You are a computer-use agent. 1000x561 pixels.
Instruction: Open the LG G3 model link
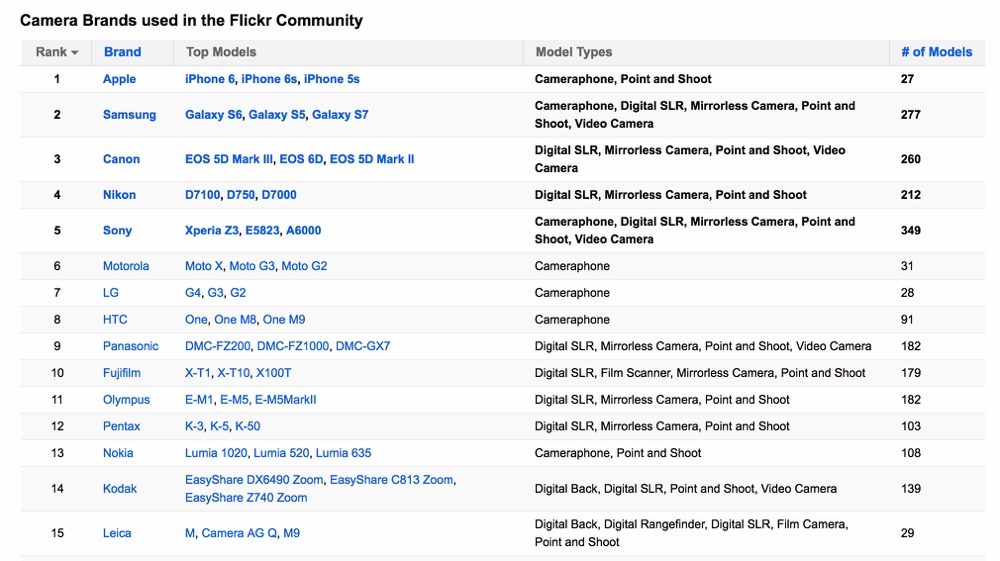click(x=216, y=293)
